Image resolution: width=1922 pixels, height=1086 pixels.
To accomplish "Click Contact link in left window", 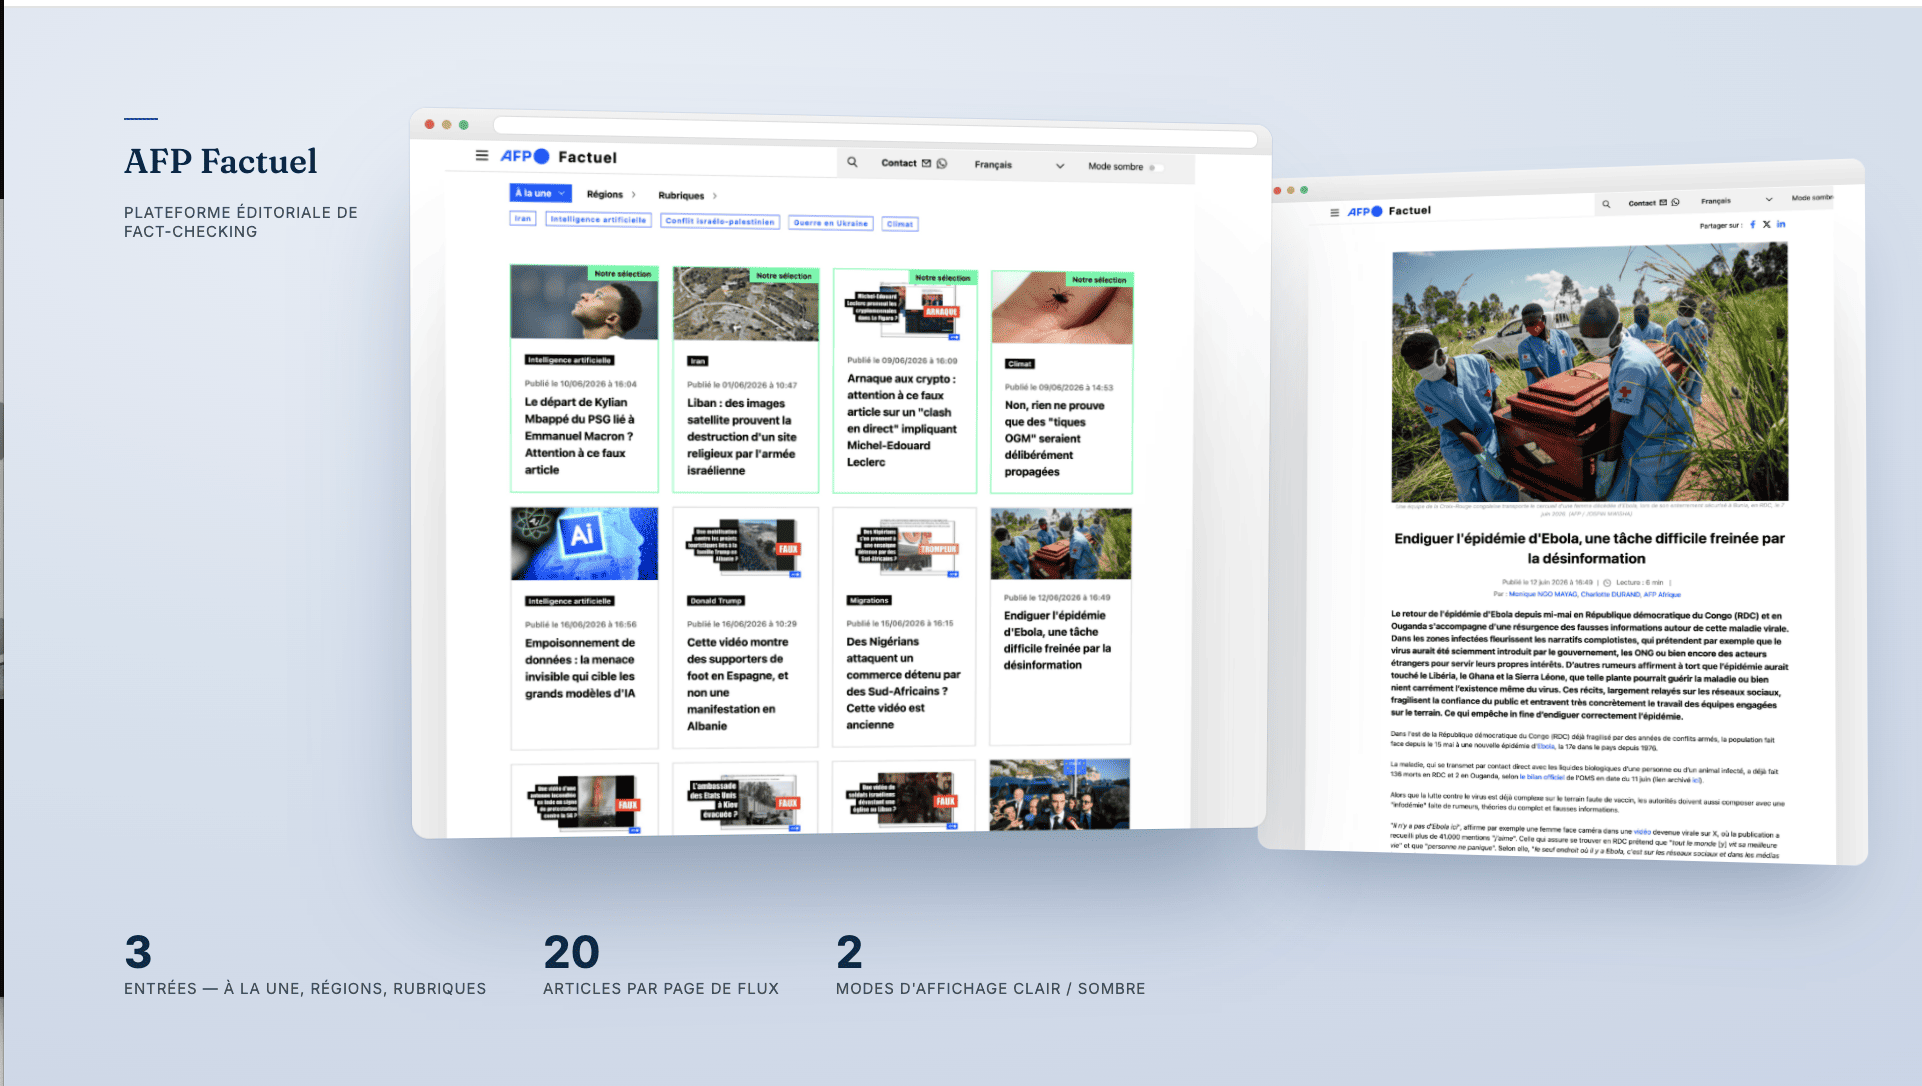I will point(899,163).
